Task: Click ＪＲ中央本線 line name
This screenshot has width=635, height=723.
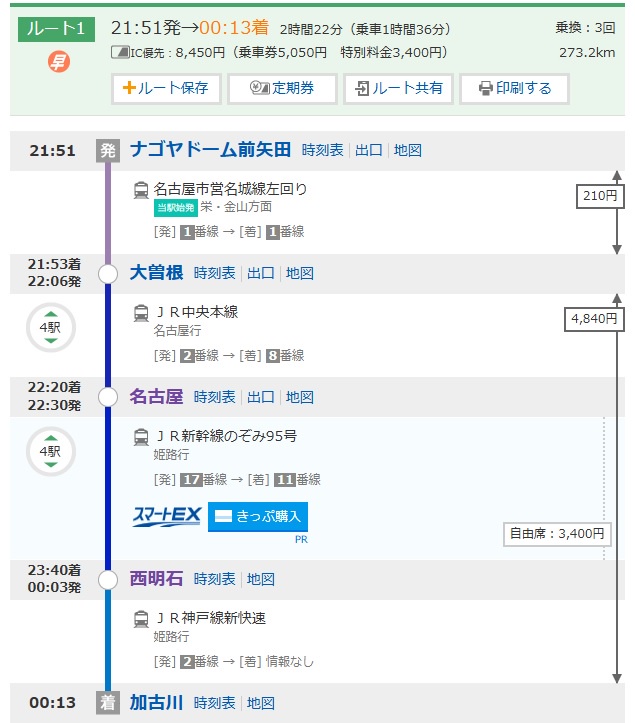Action: (197, 312)
